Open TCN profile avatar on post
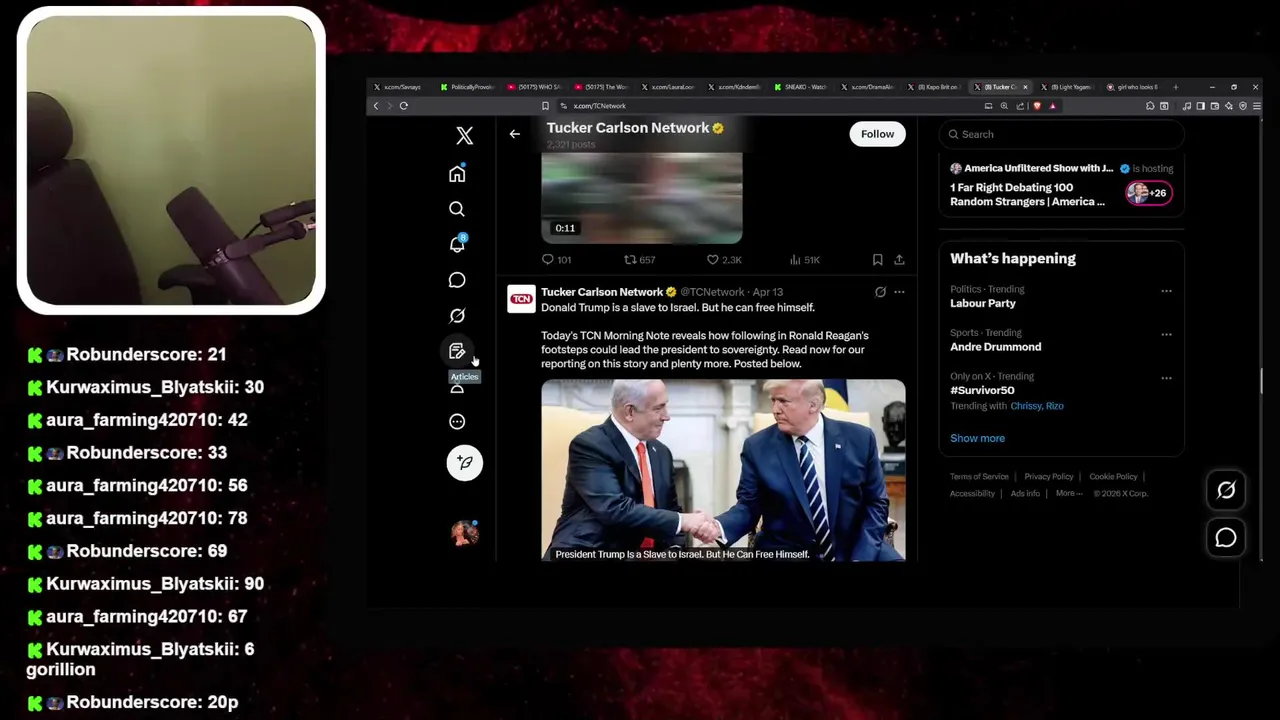The height and width of the screenshot is (720, 1280). click(x=521, y=299)
